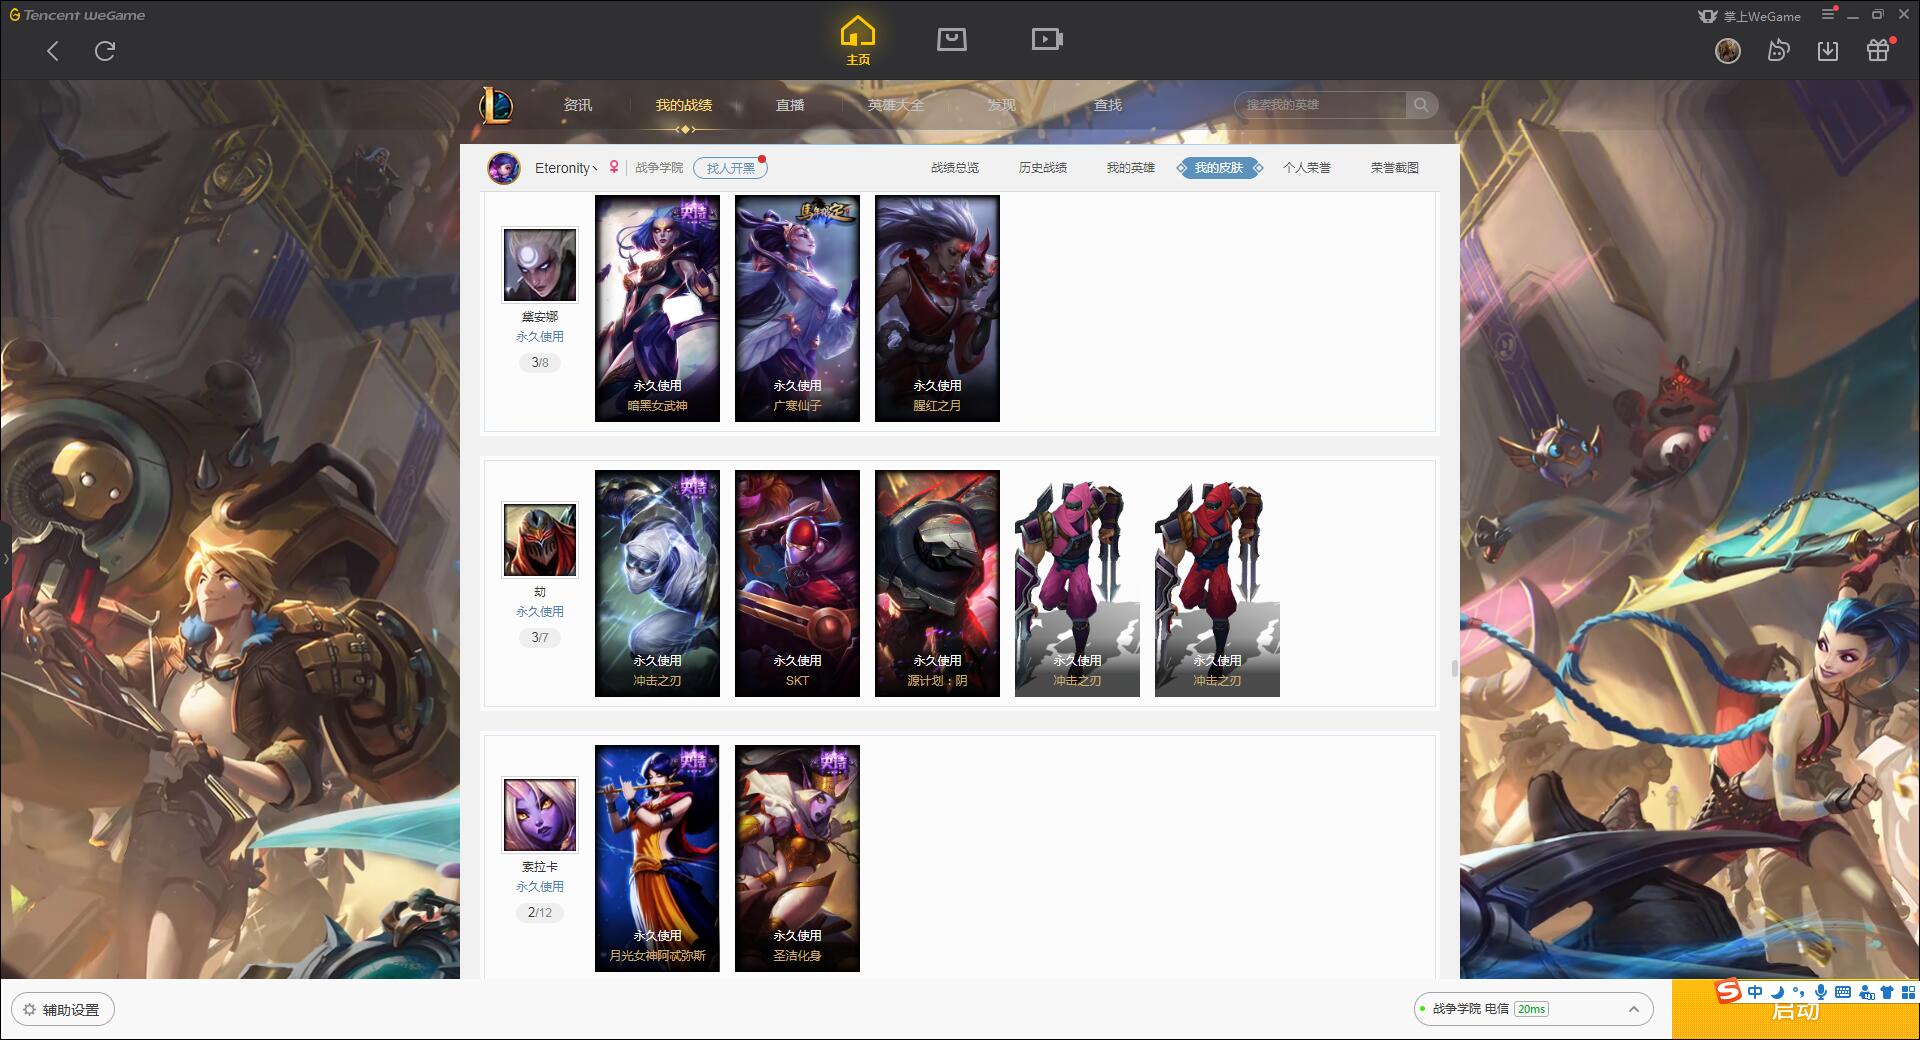Open 辅助设置 assist settings
1920x1040 pixels.
62,1010
